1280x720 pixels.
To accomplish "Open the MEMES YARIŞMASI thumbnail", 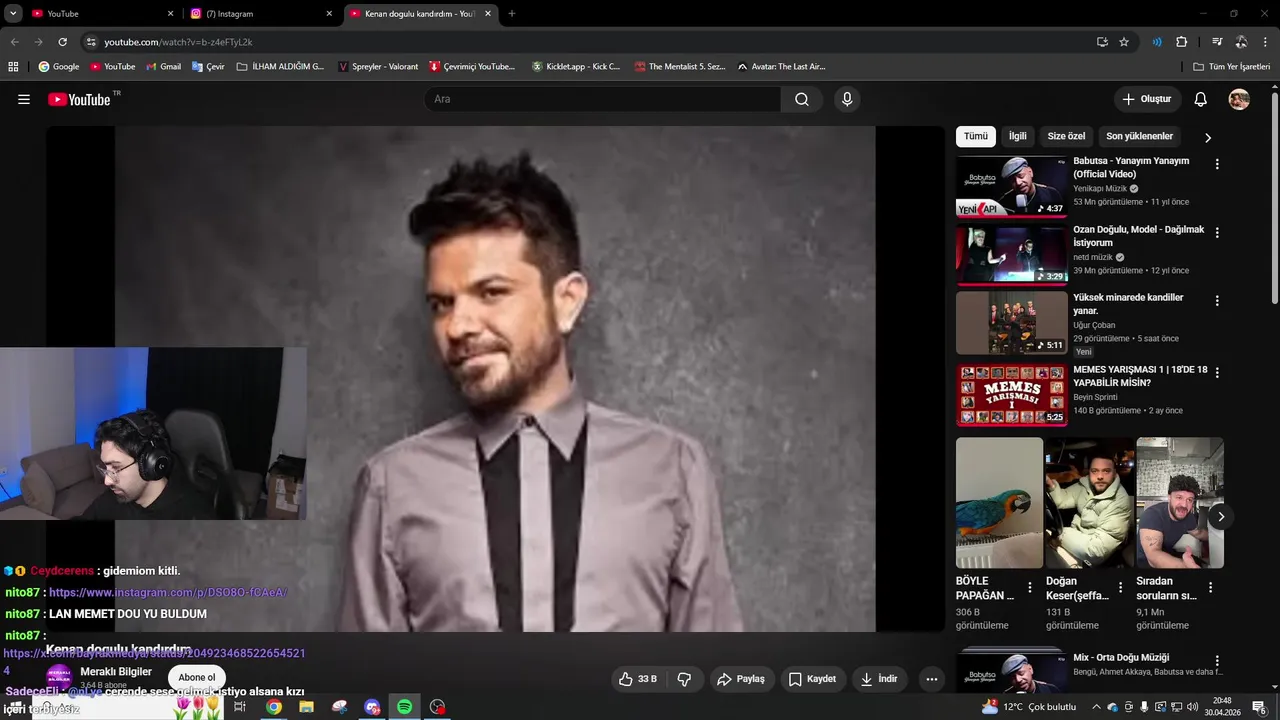I will tap(1011, 395).
